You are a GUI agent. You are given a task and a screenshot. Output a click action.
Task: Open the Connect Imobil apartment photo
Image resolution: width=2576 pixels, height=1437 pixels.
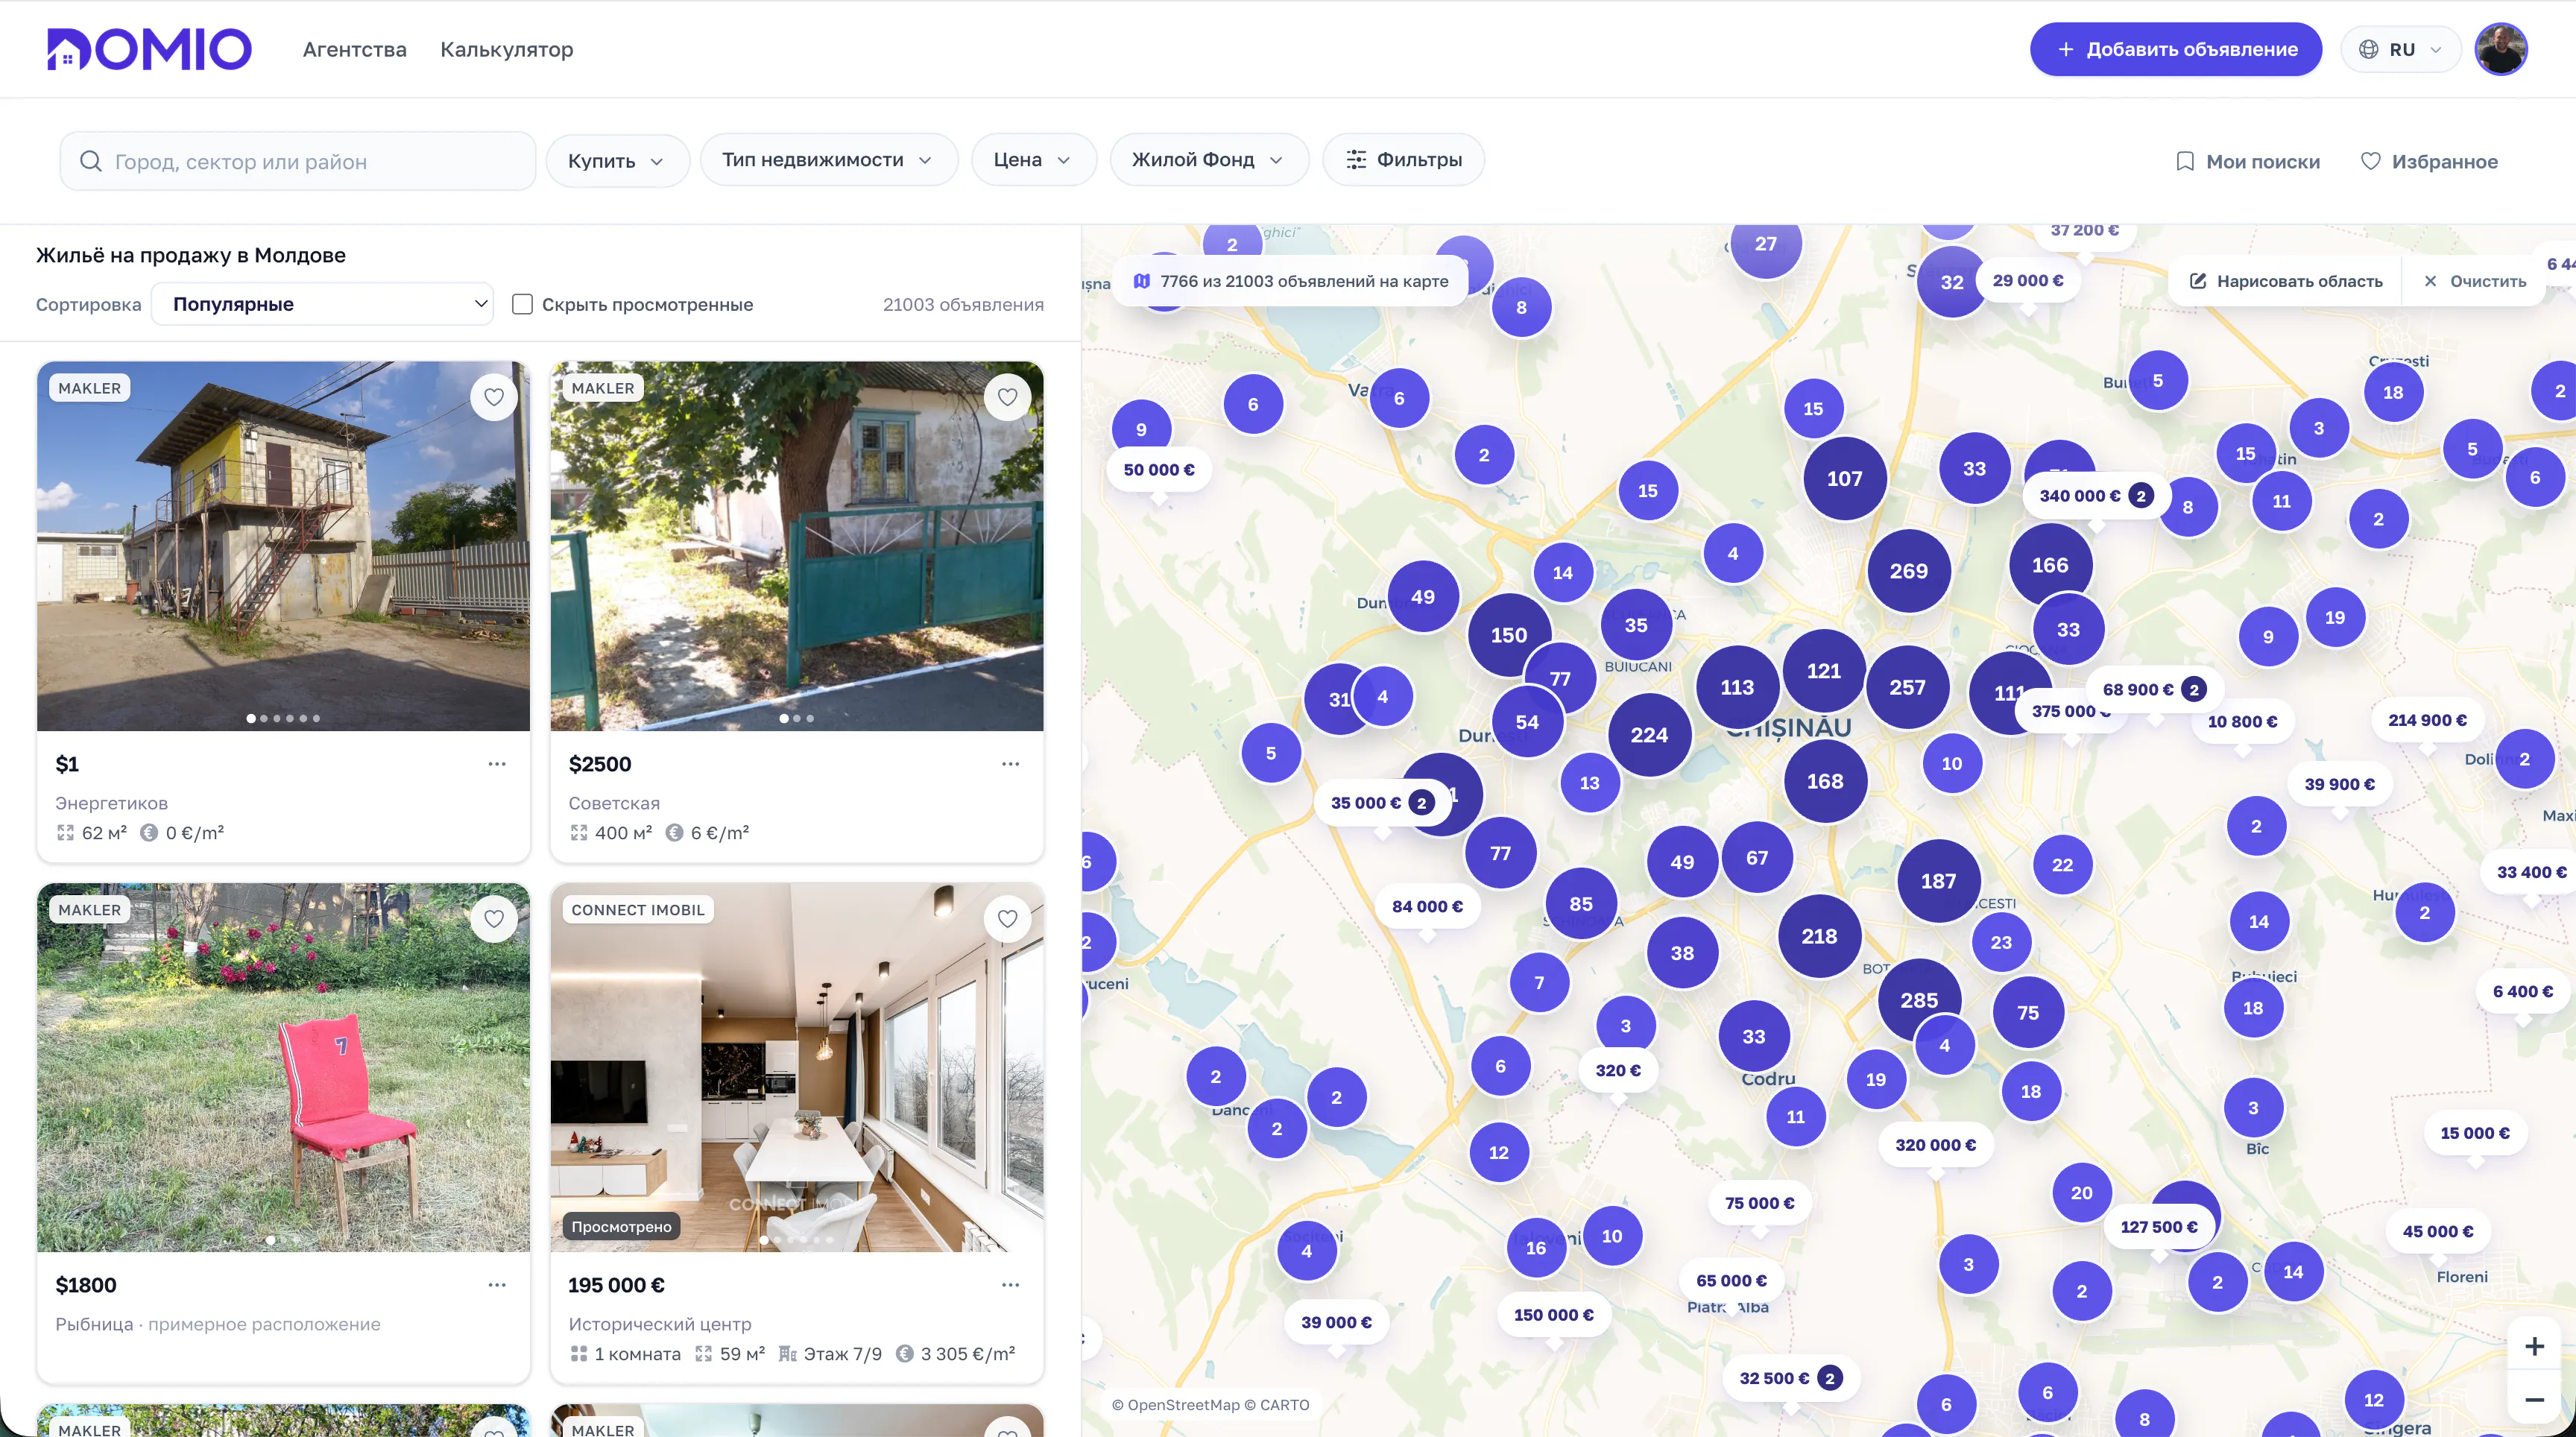click(796, 1067)
